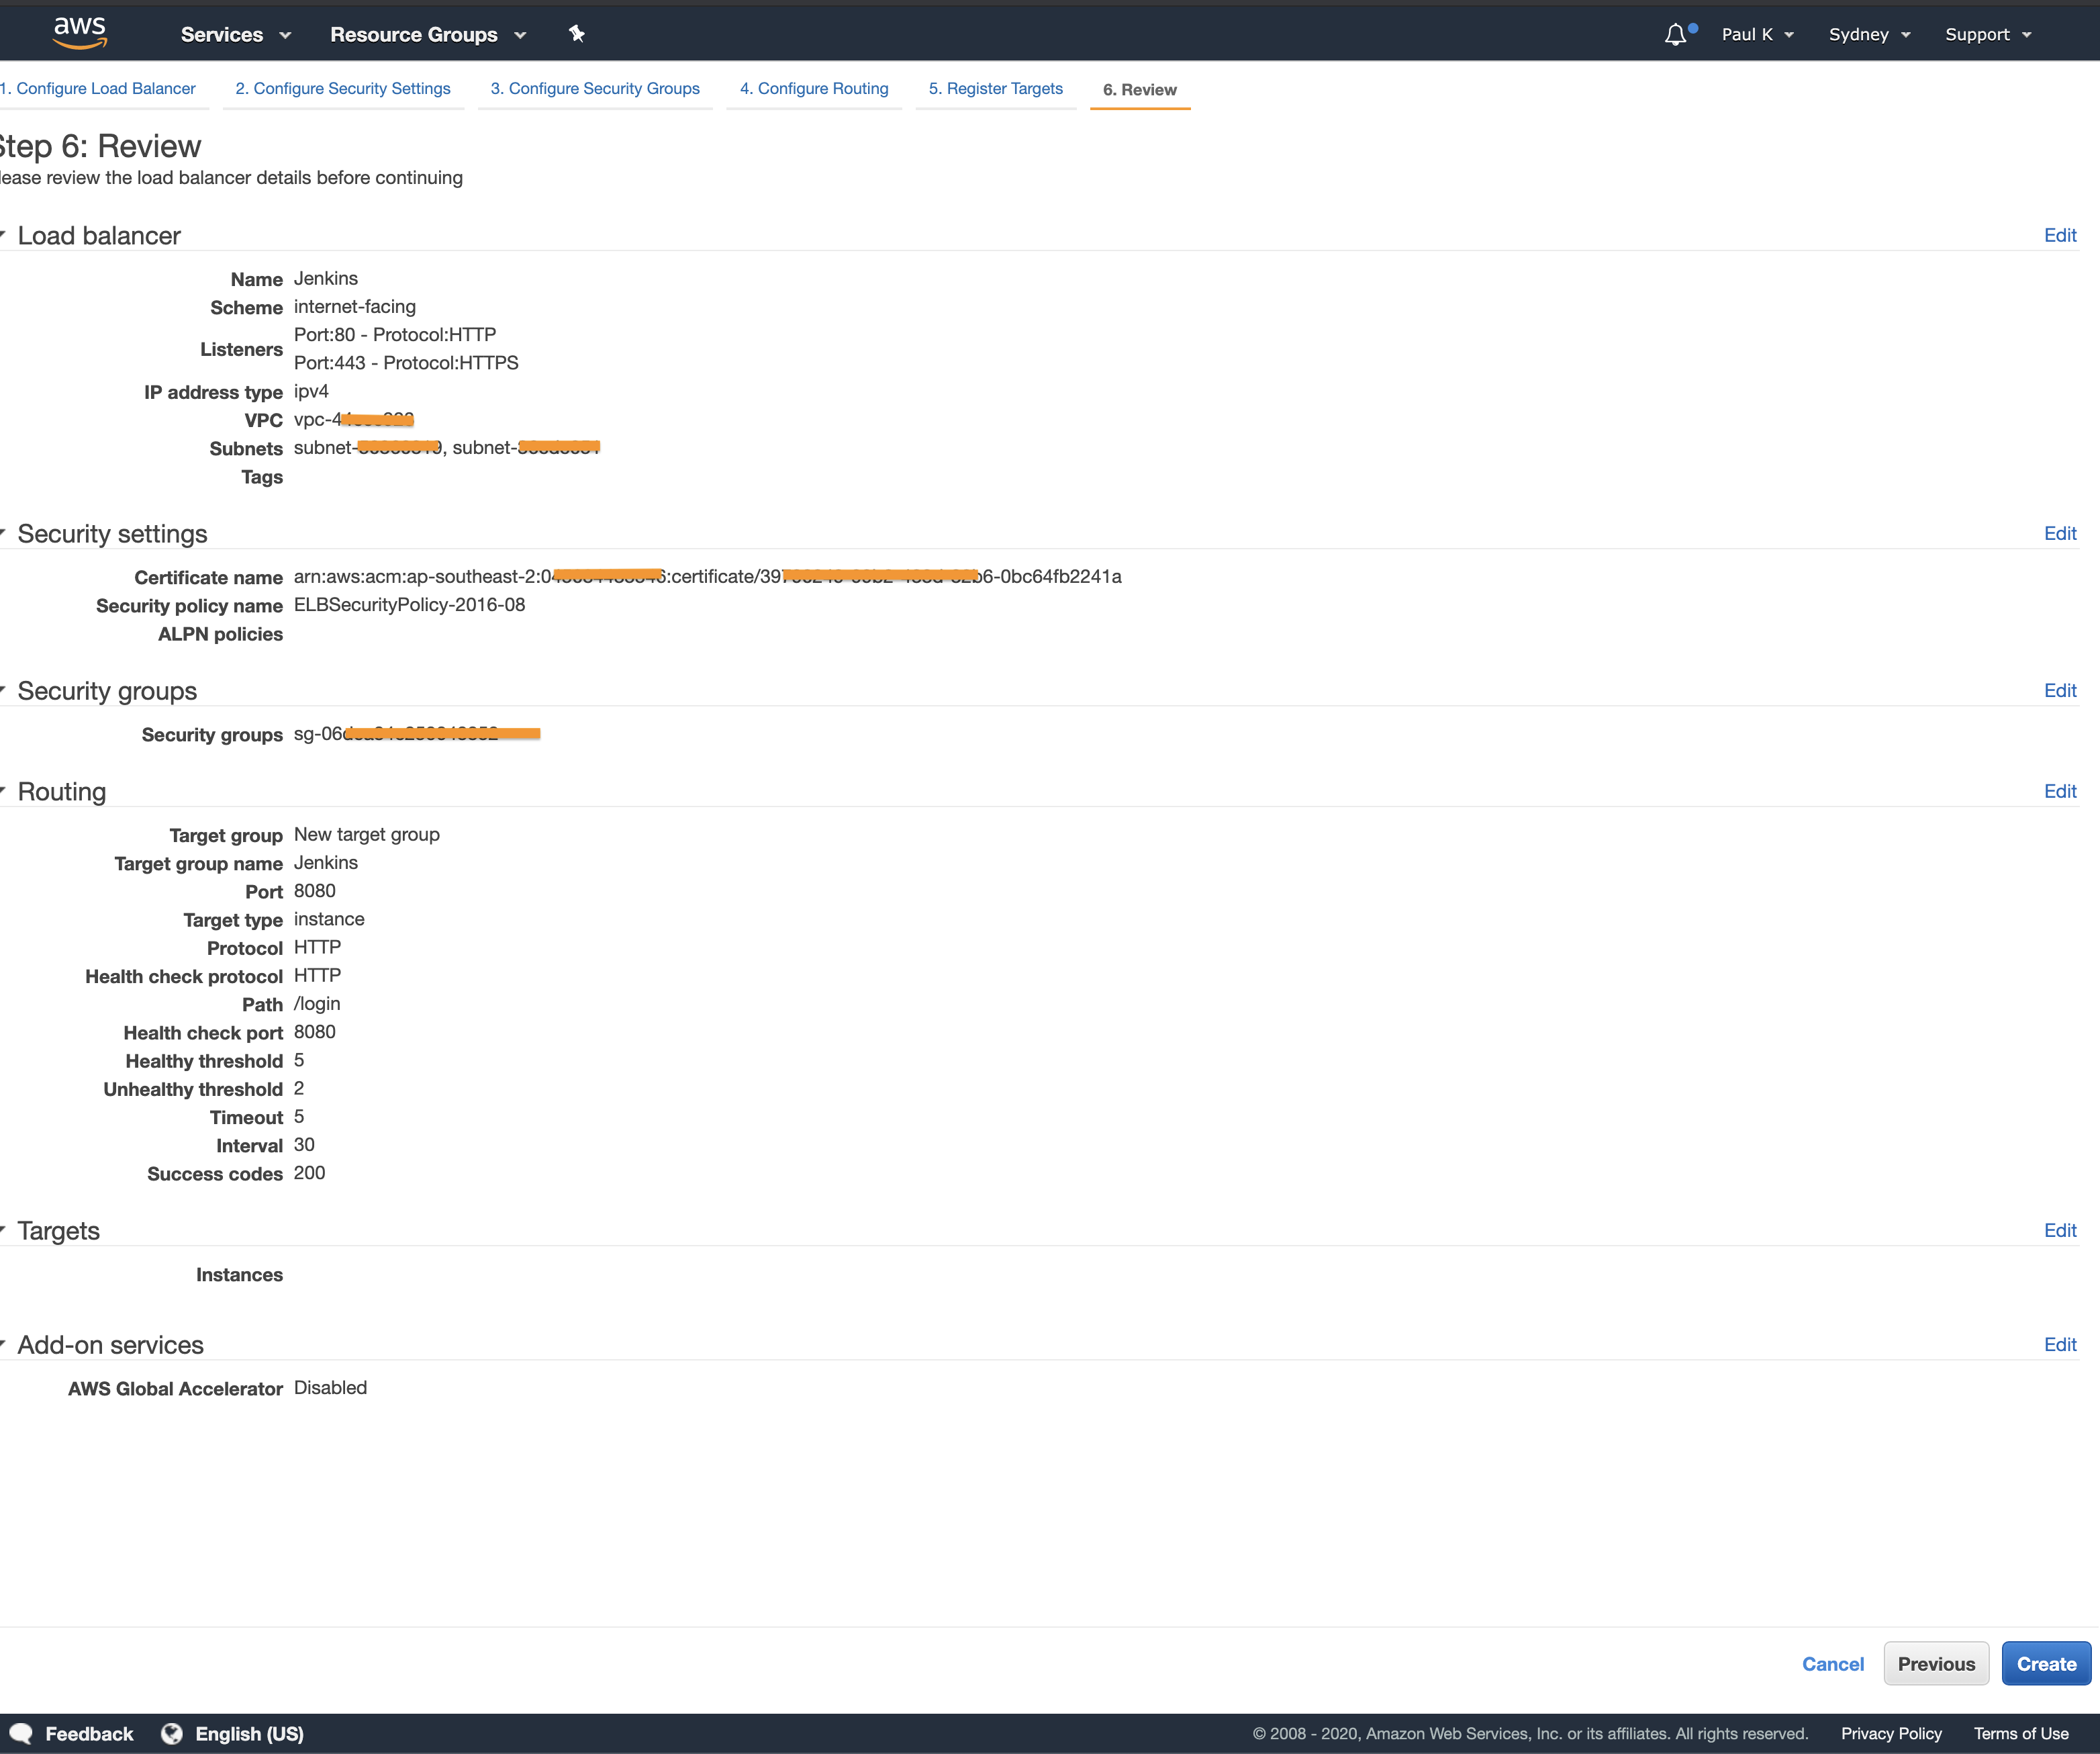Select the Port:80 - Protocol:HTTP listener
2100x1754 pixels.
pos(395,334)
